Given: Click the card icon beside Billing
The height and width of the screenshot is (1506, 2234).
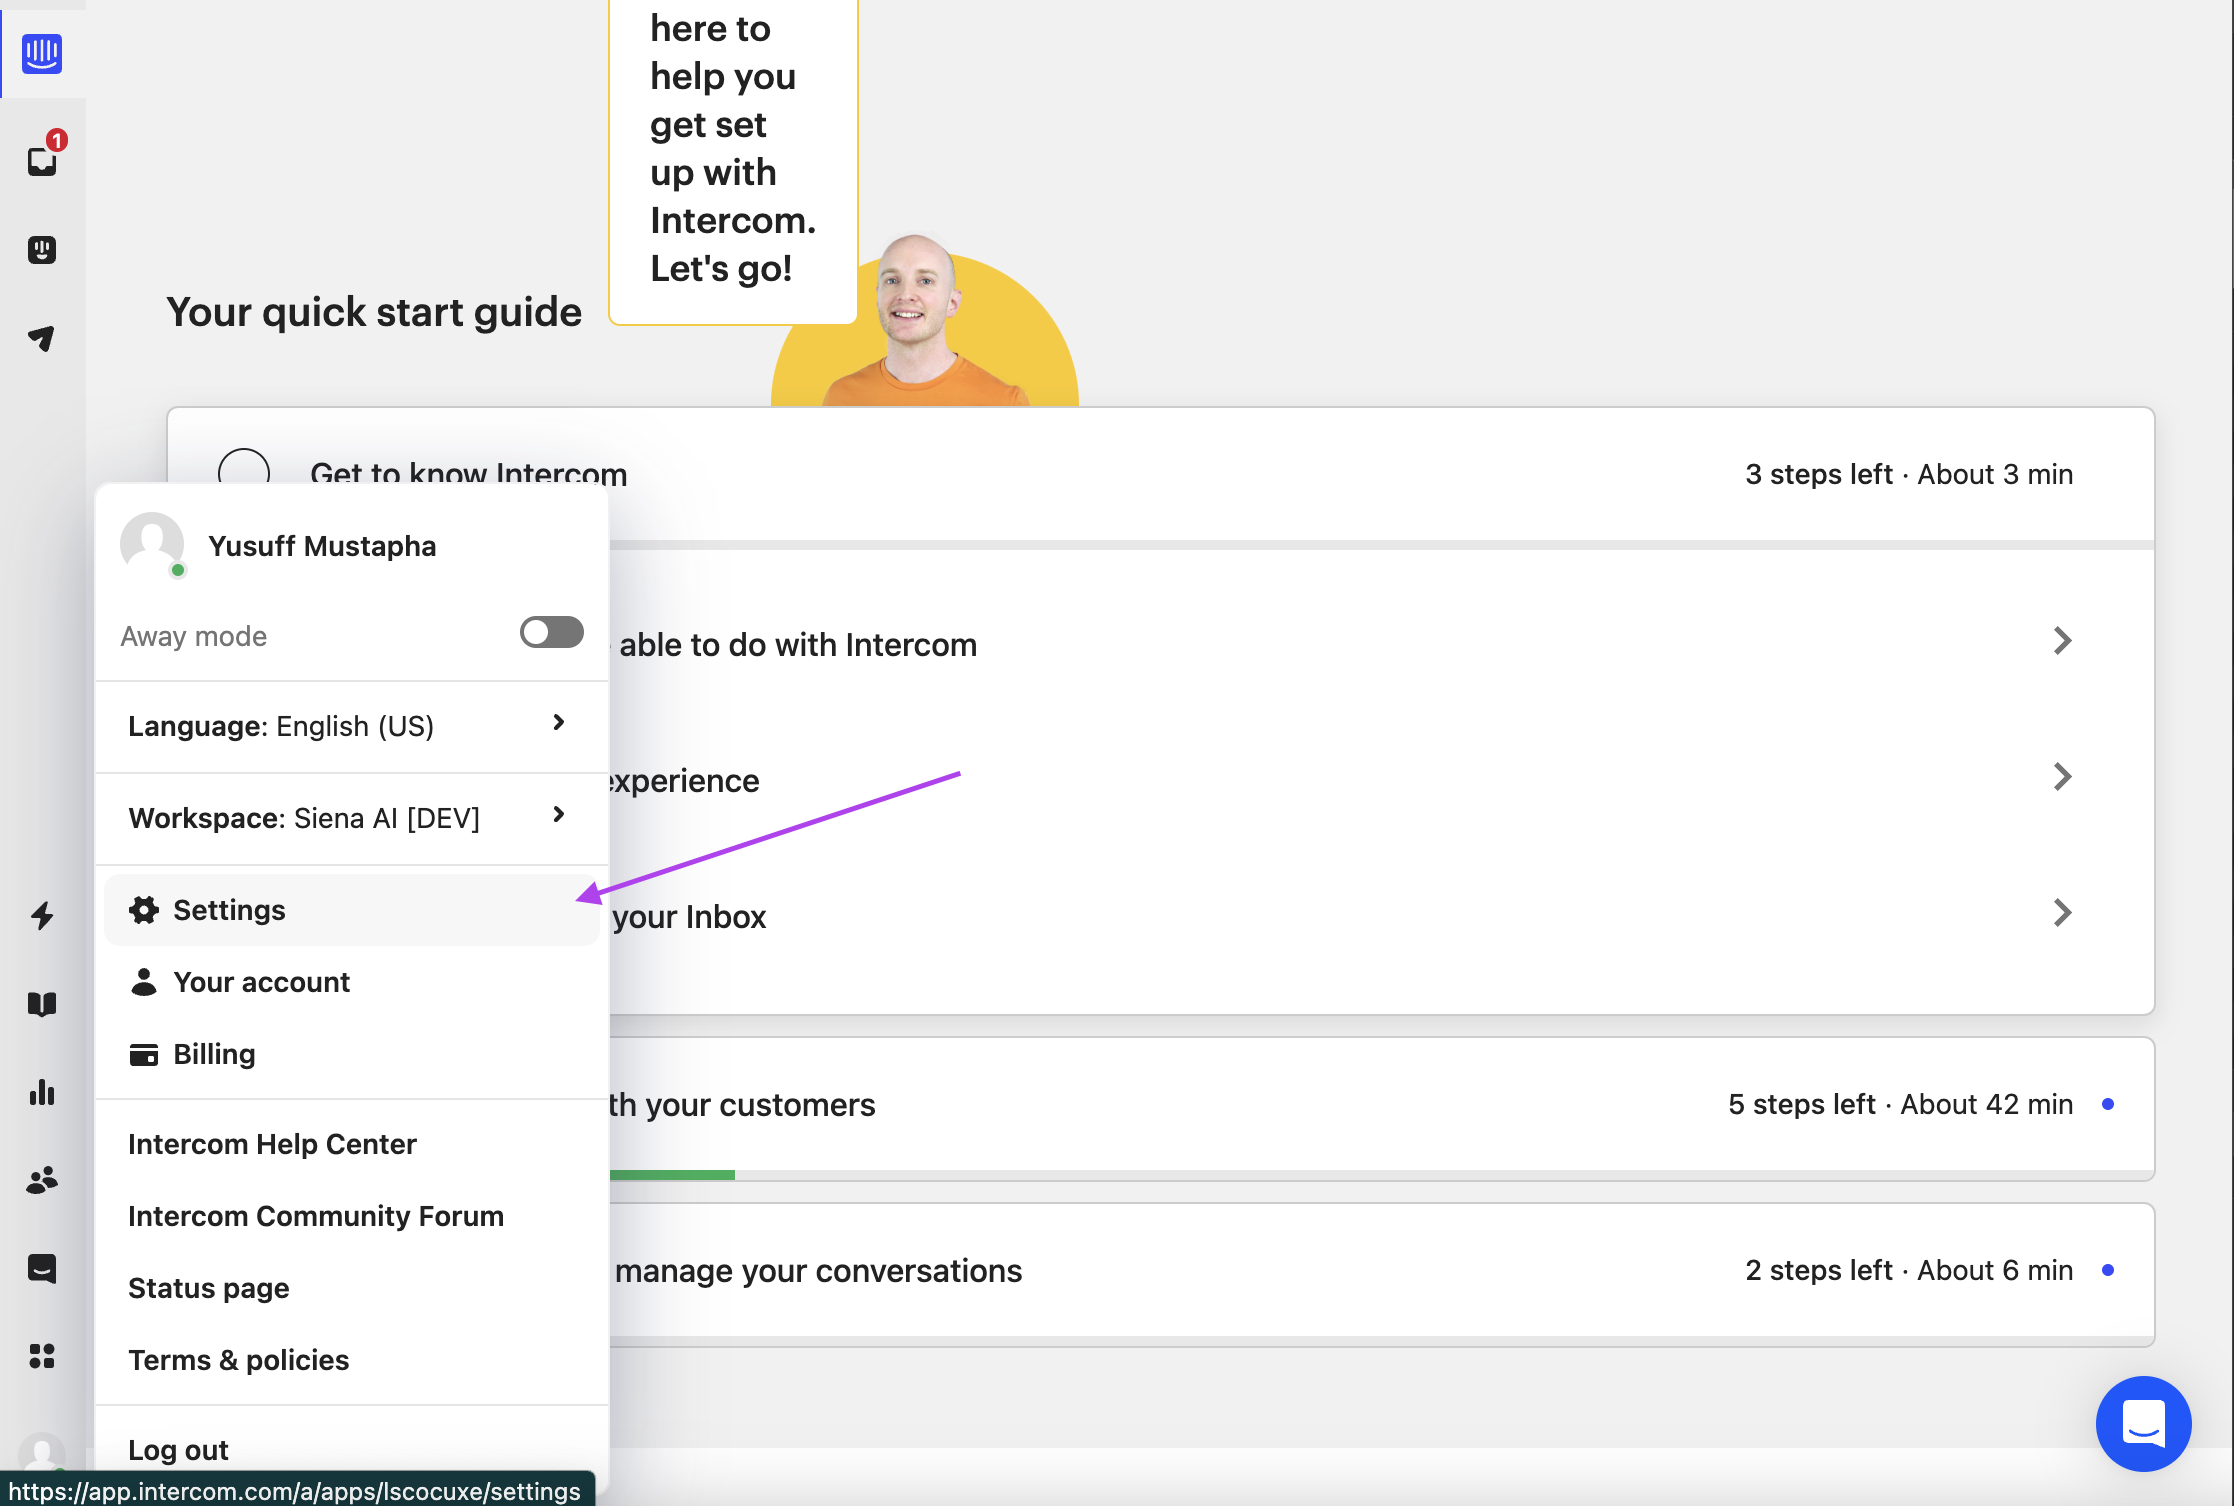Looking at the screenshot, I should (144, 1054).
